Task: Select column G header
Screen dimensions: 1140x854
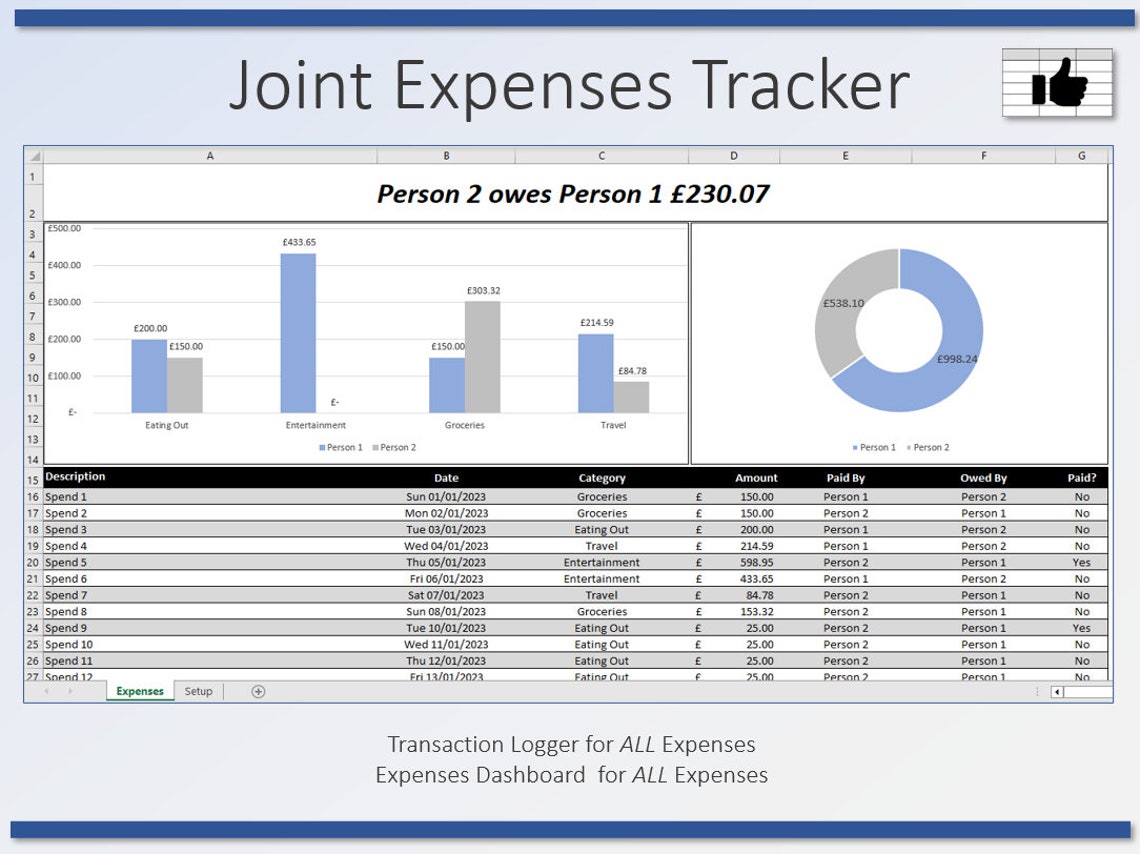Action: click(x=1081, y=156)
